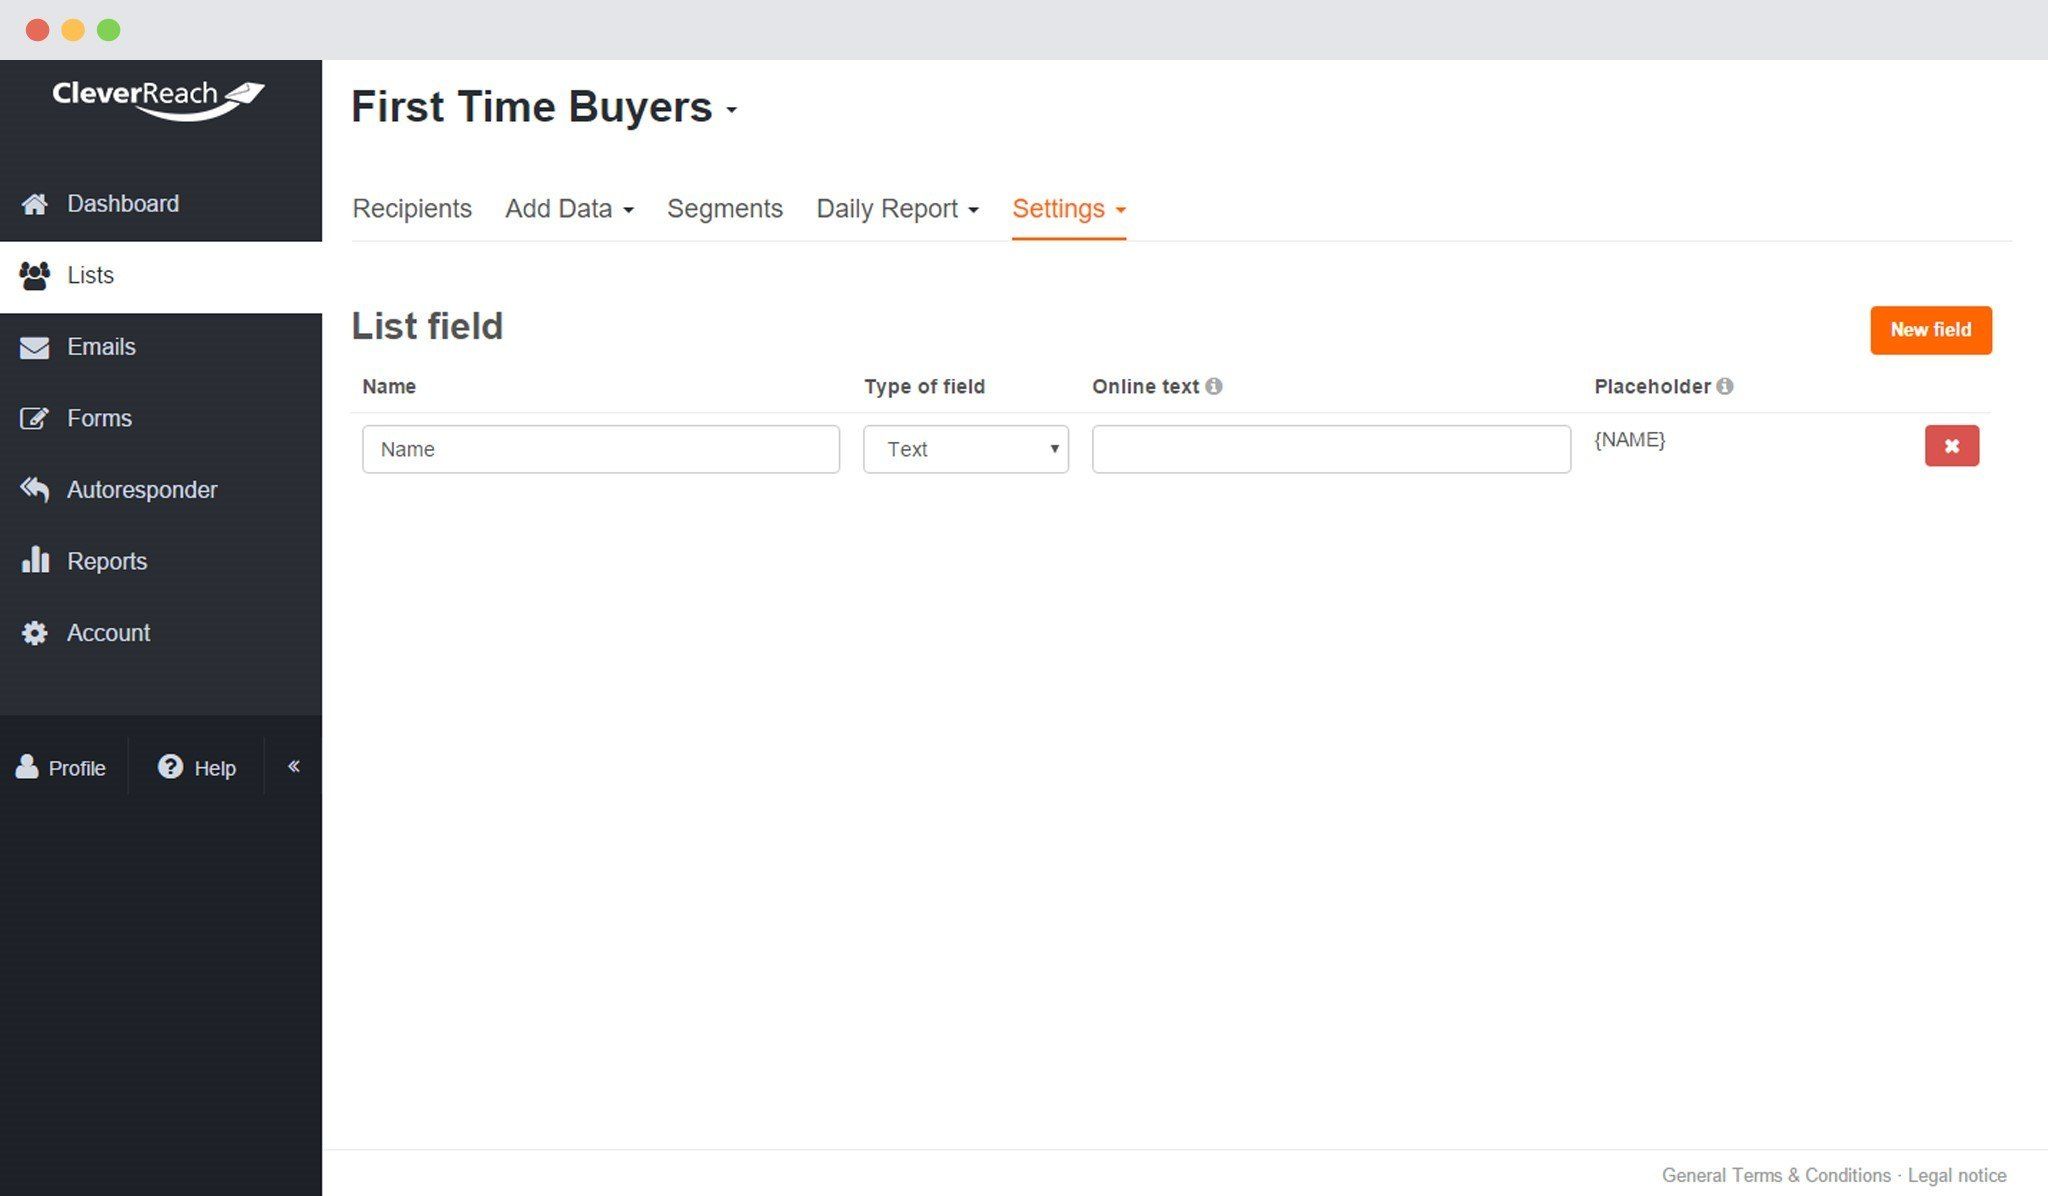Click the green window maximize button
This screenshot has width=2048, height=1196.
(109, 30)
